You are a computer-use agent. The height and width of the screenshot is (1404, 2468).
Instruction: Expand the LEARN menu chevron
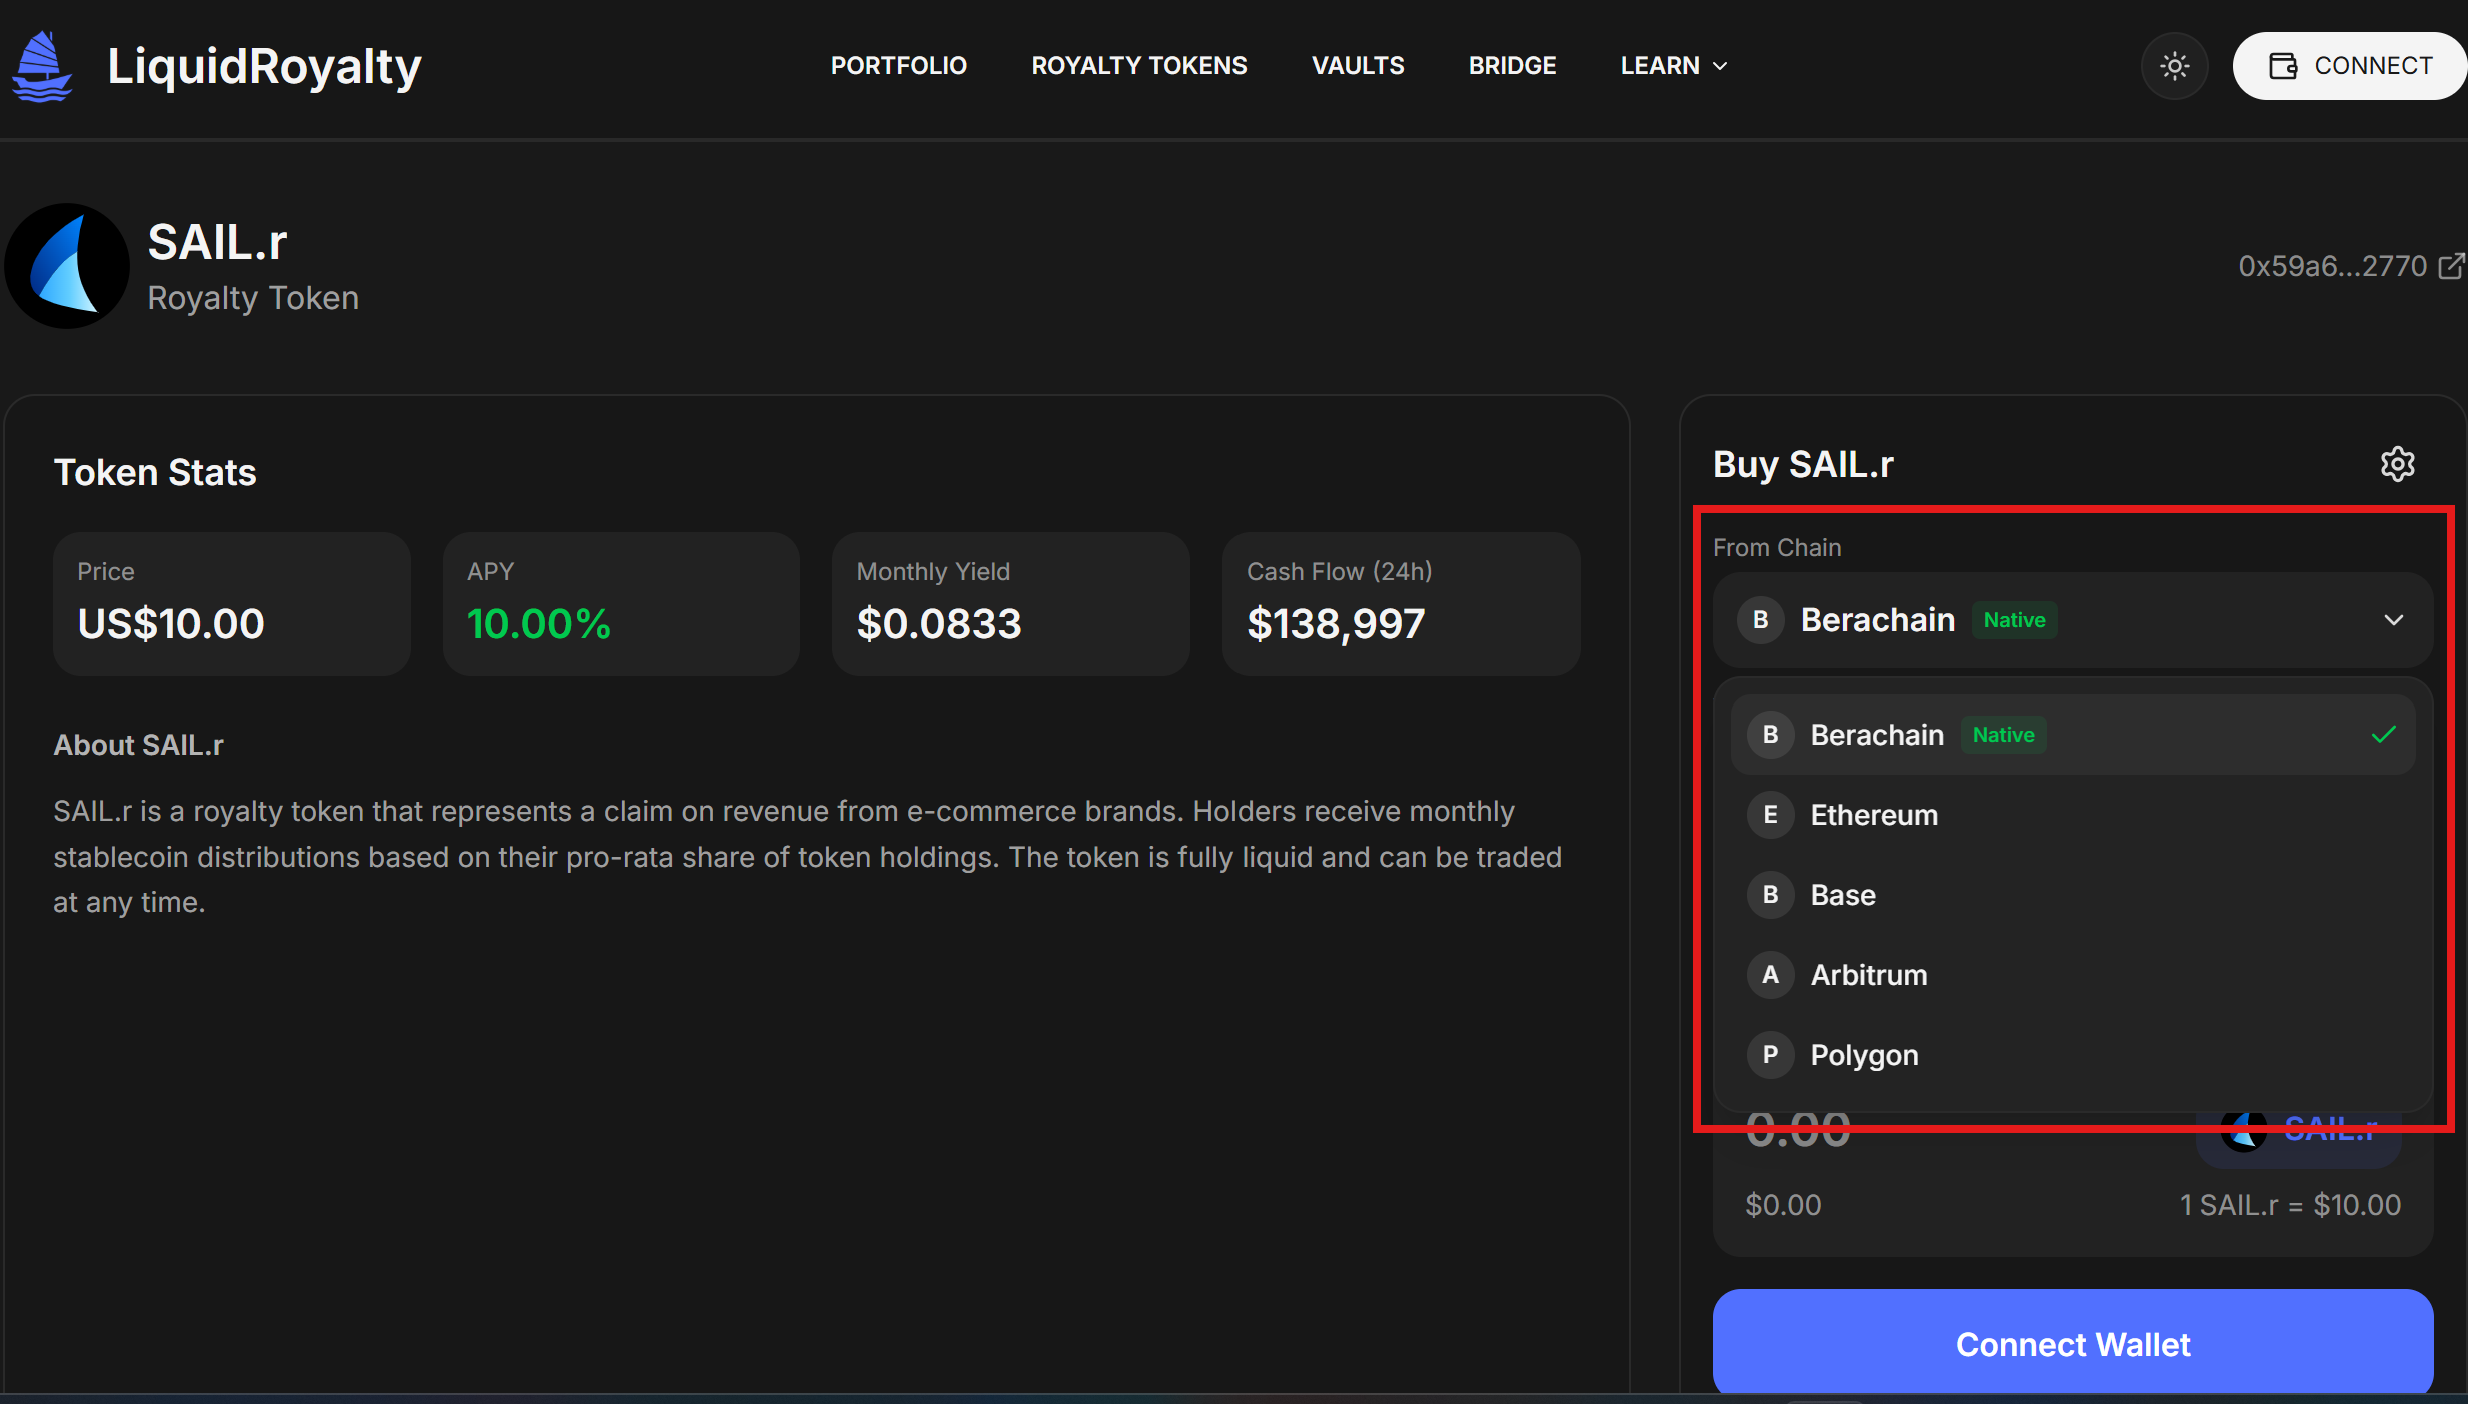click(1720, 66)
